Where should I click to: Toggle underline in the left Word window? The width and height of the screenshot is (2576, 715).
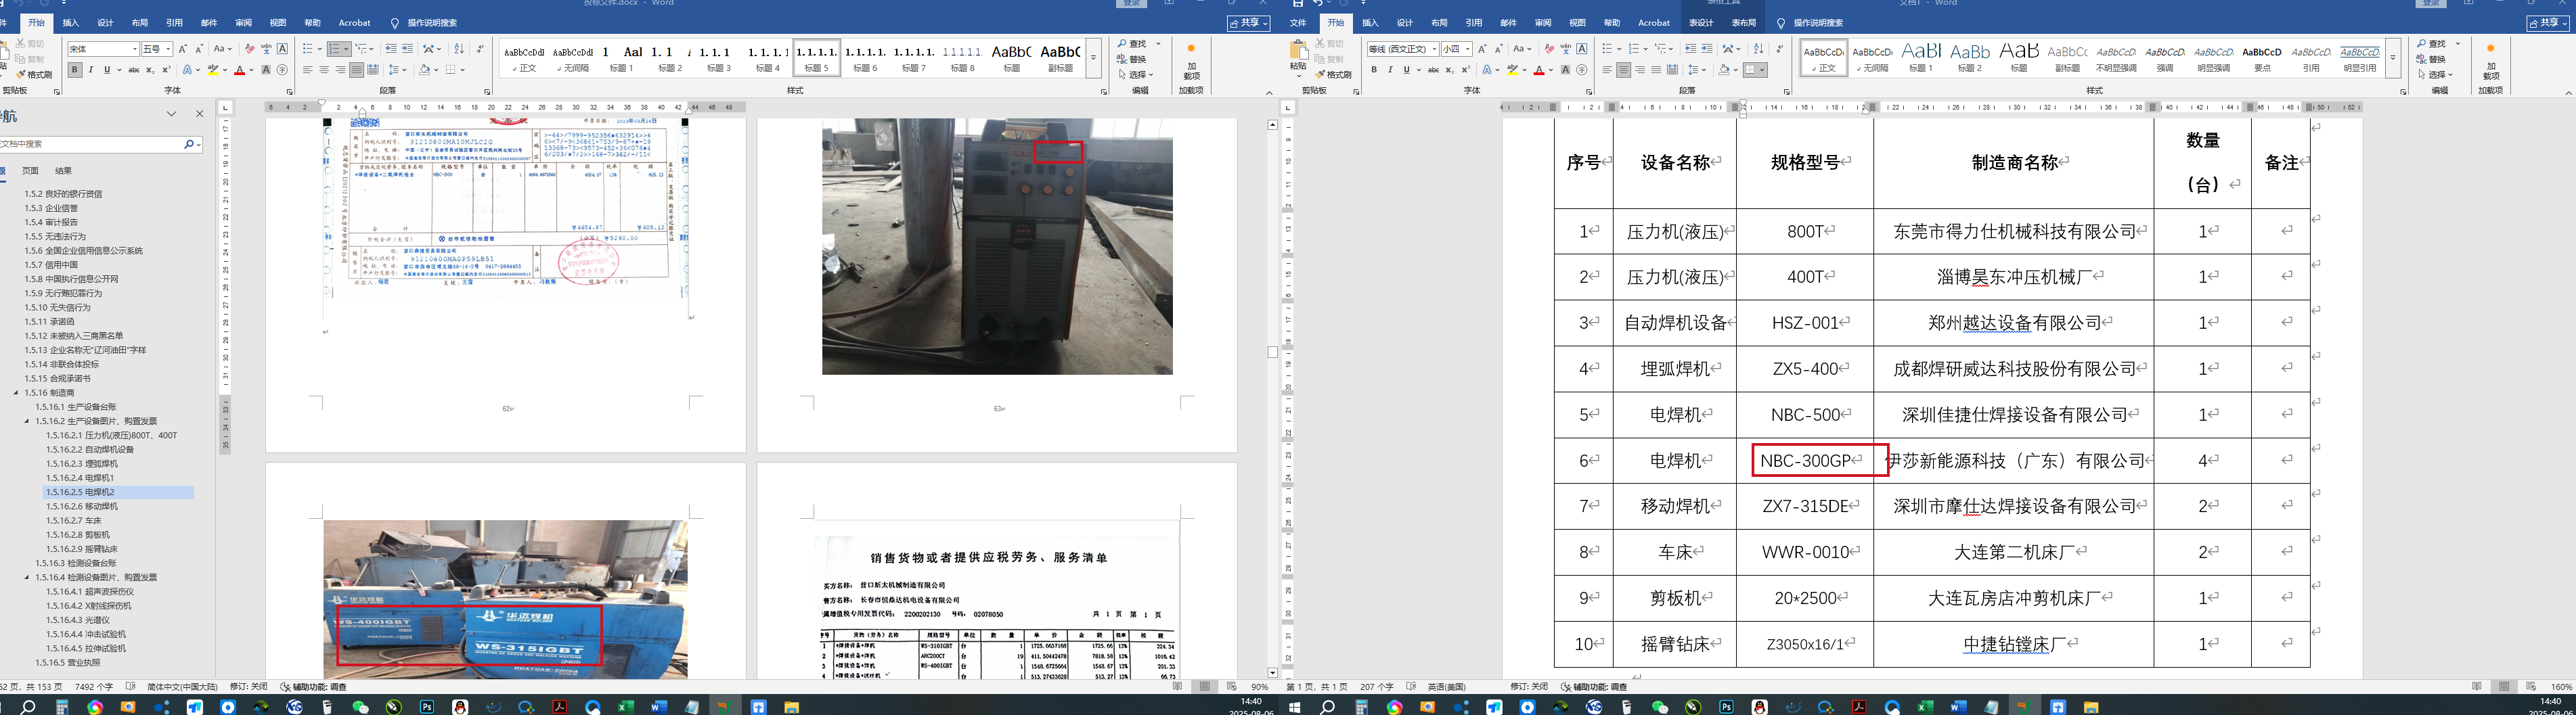tap(107, 70)
